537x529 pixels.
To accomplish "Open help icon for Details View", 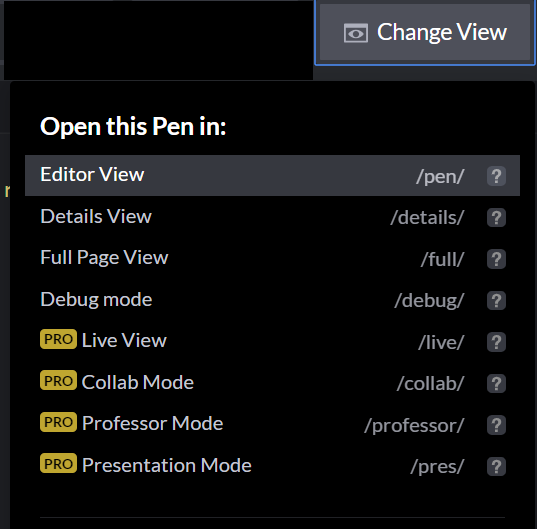I will pos(496,217).
